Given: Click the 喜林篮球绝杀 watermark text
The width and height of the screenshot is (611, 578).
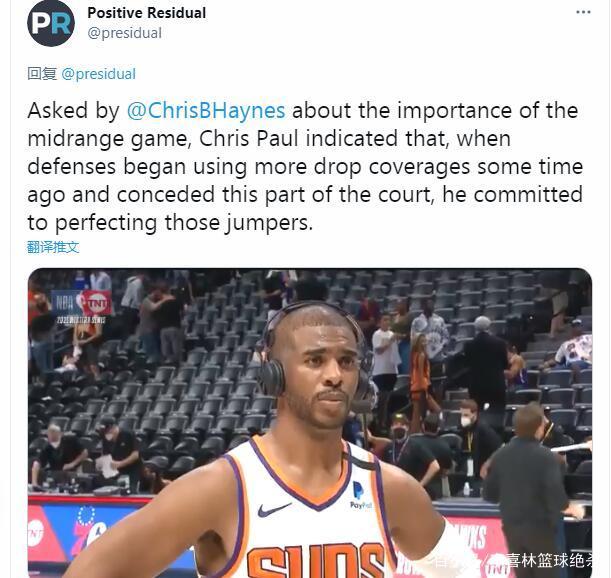Looking at the screenshot, I should 549,560.
